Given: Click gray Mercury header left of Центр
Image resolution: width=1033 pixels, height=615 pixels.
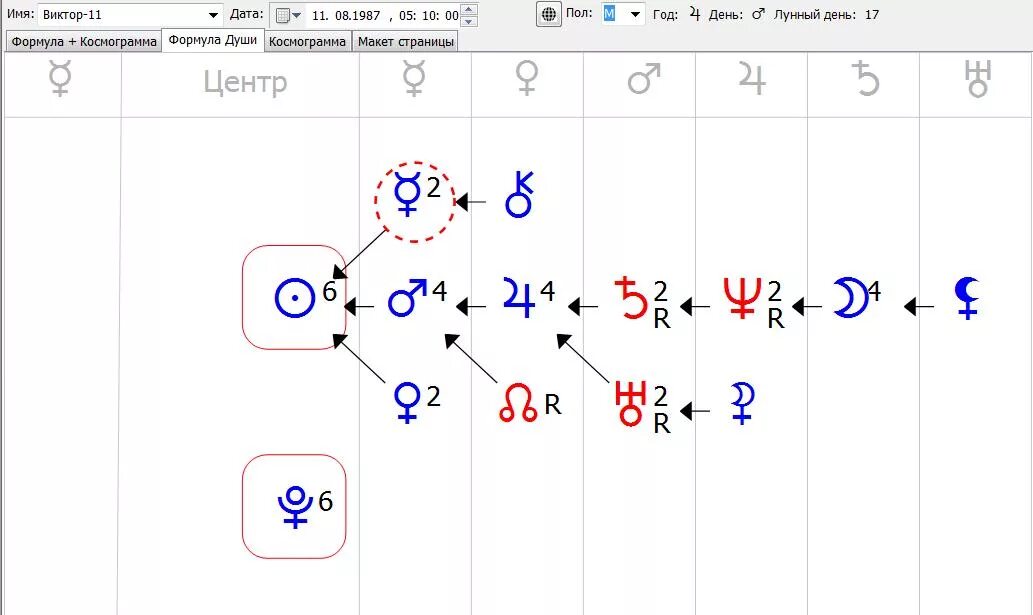Looking at the screenshot, I should [x=60, y=79].
